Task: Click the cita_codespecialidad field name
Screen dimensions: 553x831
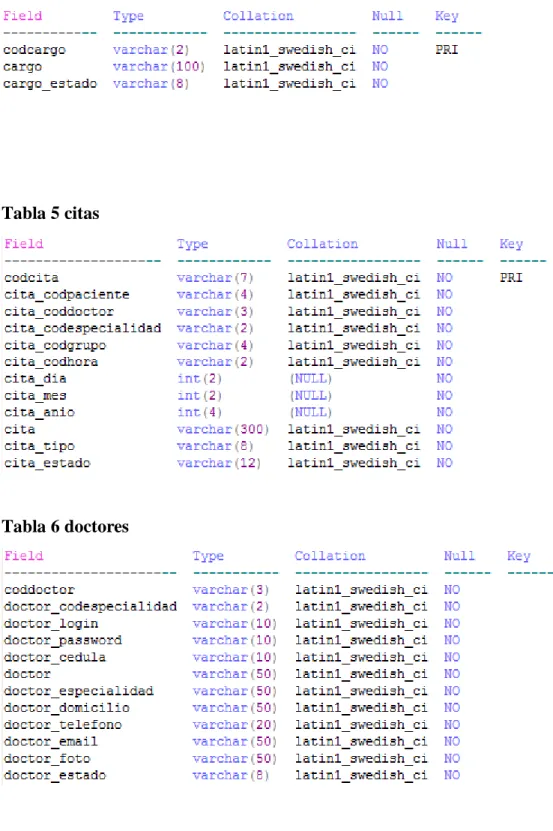Action: tap(83, 329)
